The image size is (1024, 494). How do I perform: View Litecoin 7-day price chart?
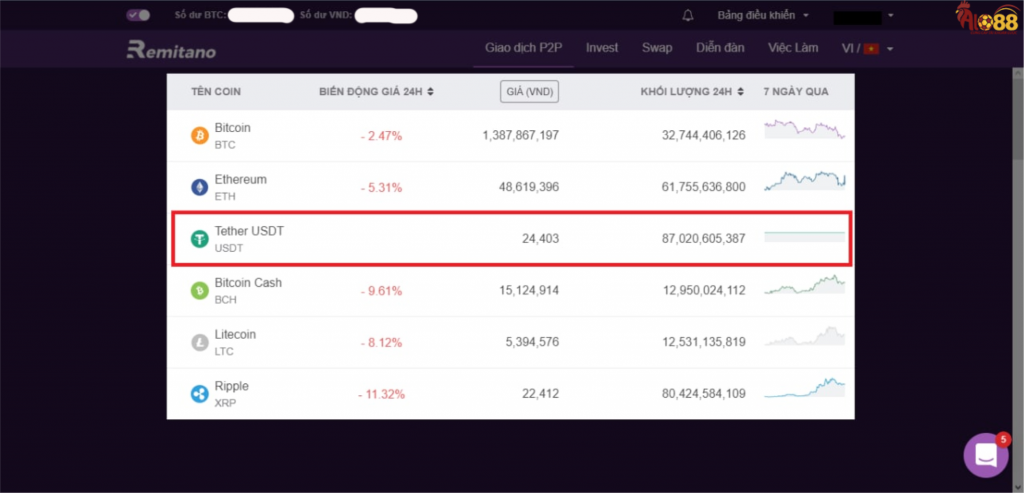pos(805,336)
